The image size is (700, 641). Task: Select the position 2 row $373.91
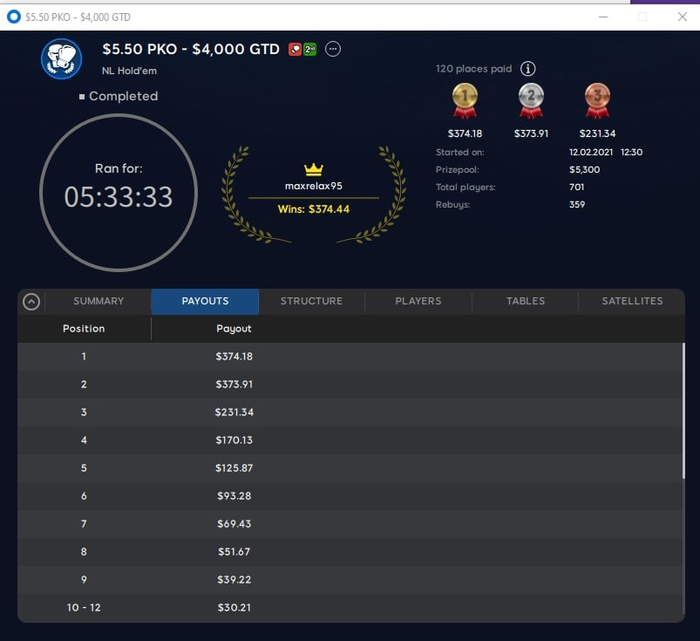point(349,384)
